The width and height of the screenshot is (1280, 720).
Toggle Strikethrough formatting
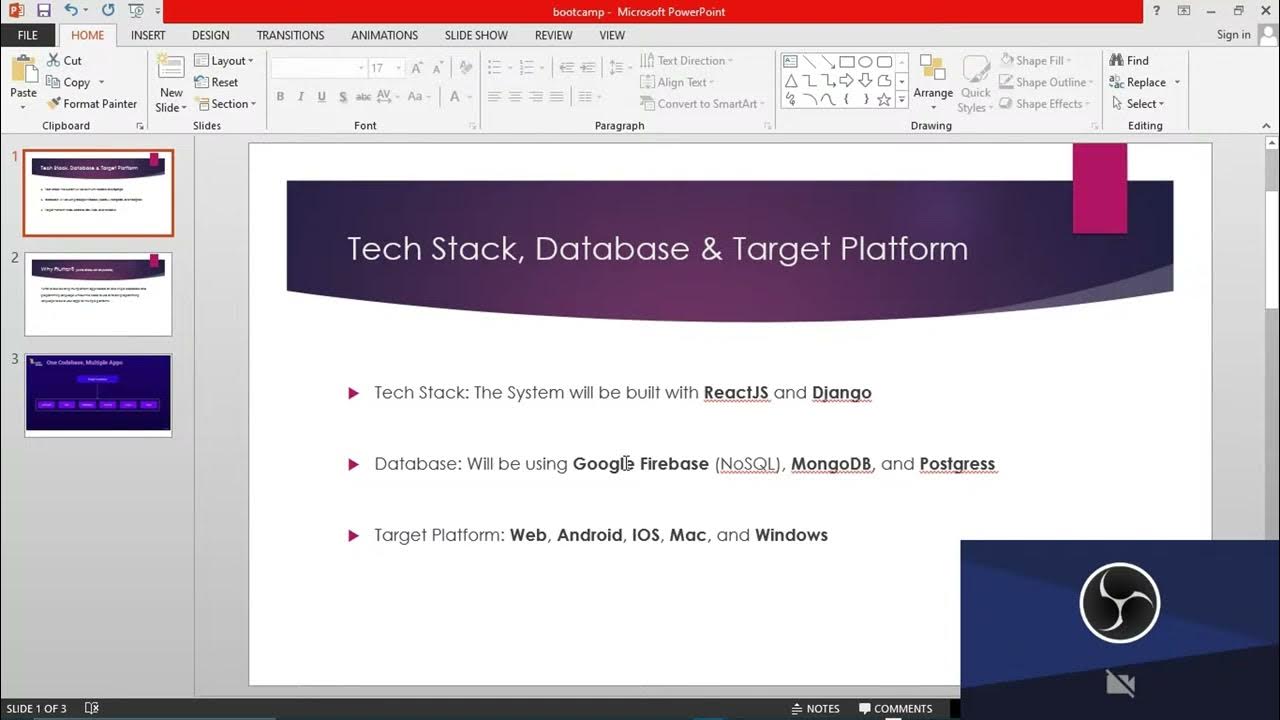[x=364, y=97]
